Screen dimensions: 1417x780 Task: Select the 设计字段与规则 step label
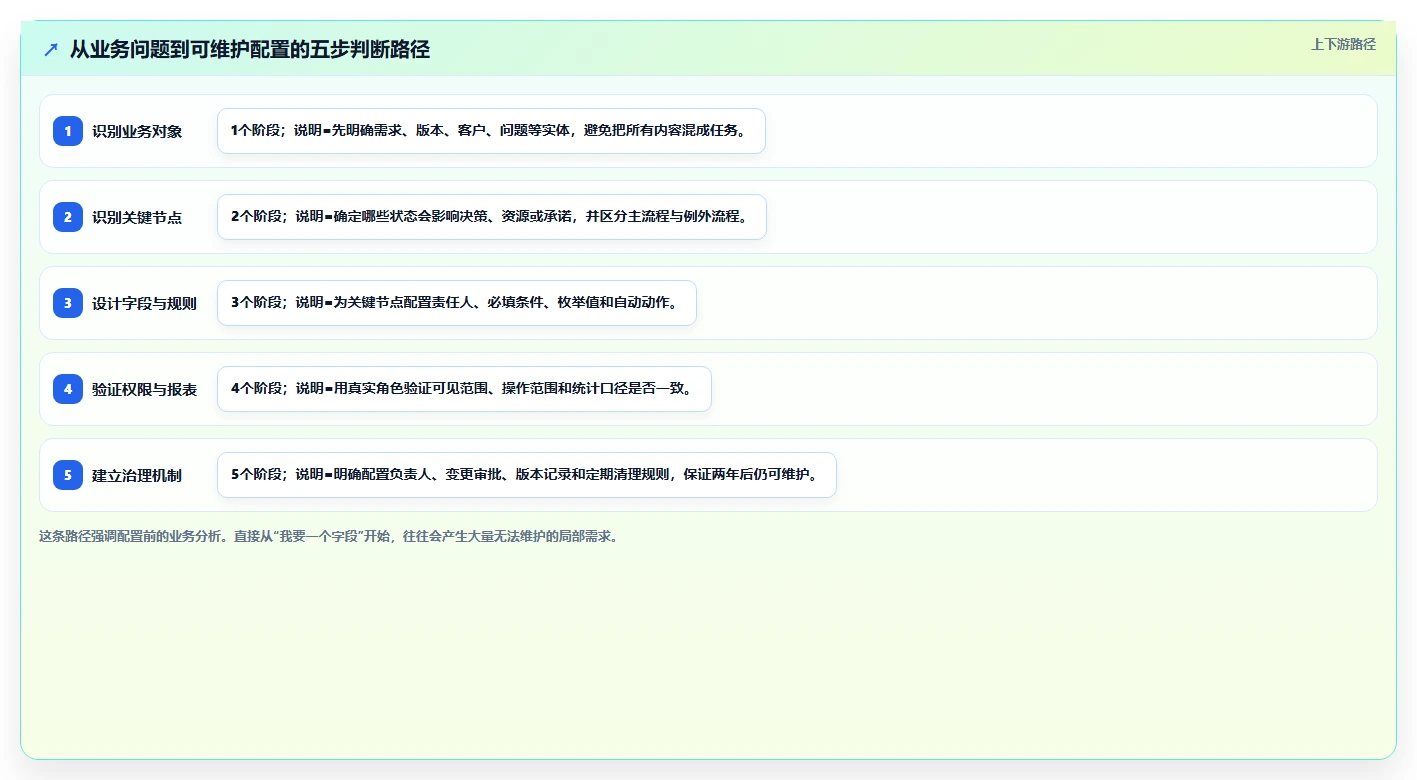pyautogui.click(x=145, y=303)
